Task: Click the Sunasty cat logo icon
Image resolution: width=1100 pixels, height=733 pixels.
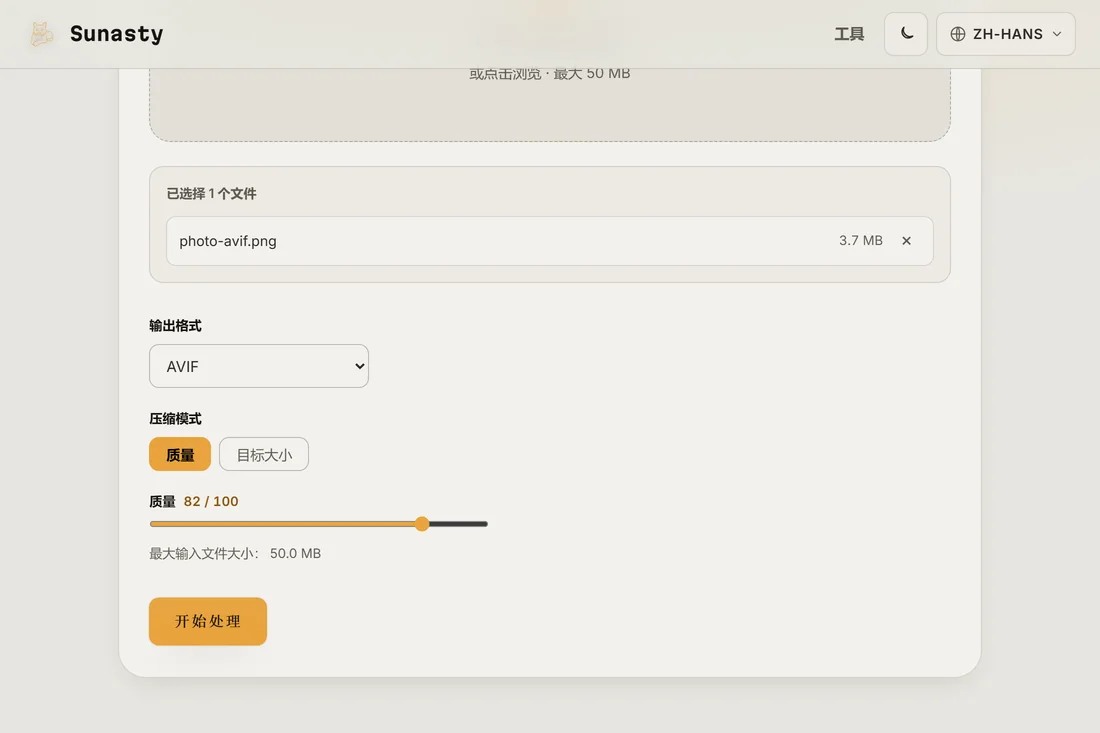Action: pos(41,34)
